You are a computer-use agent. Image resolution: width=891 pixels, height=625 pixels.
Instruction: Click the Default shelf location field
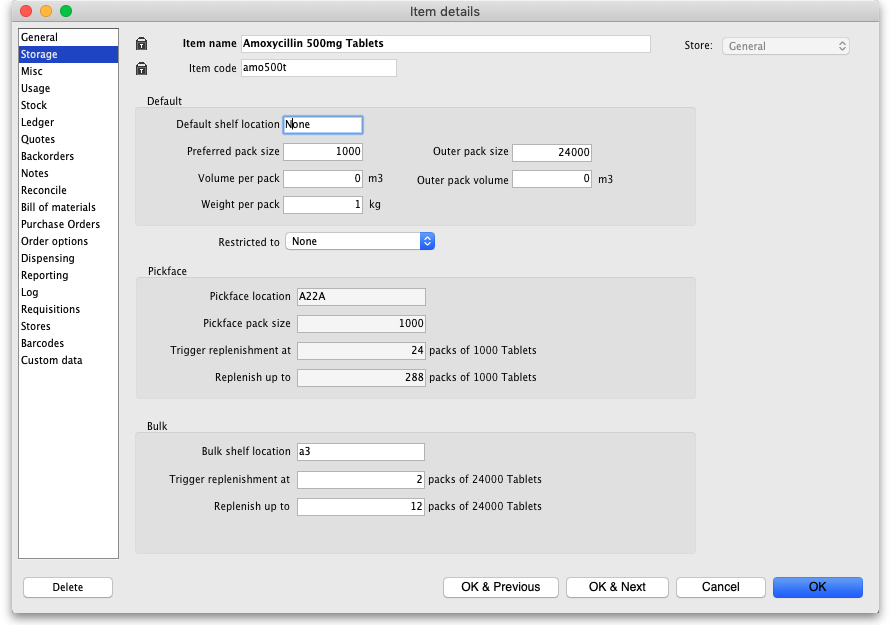point(323,125)
